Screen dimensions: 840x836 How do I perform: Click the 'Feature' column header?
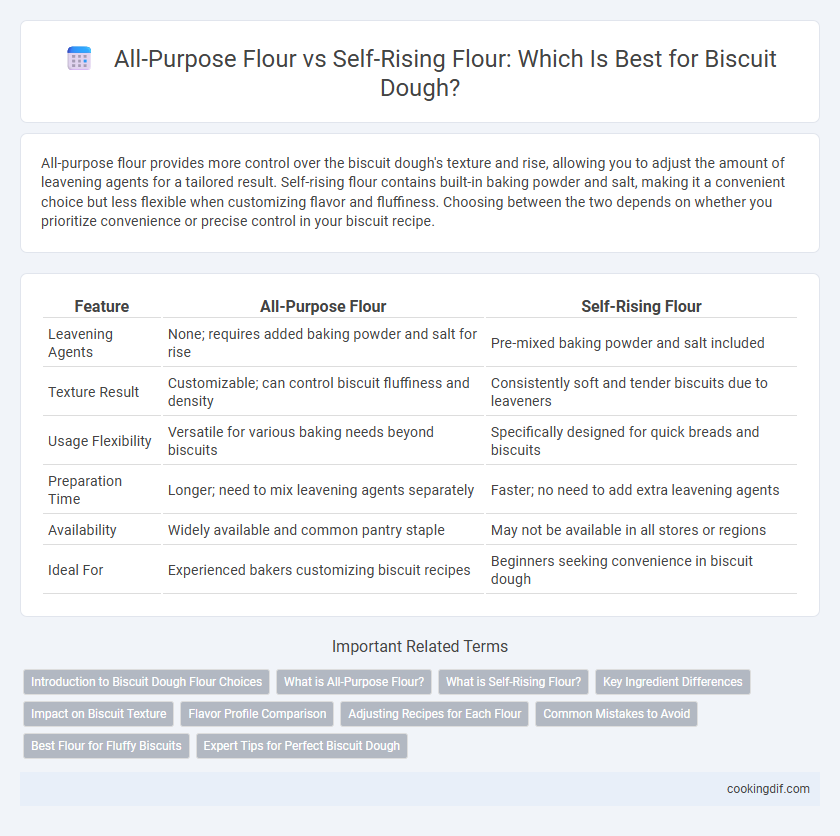coord(102,306)
